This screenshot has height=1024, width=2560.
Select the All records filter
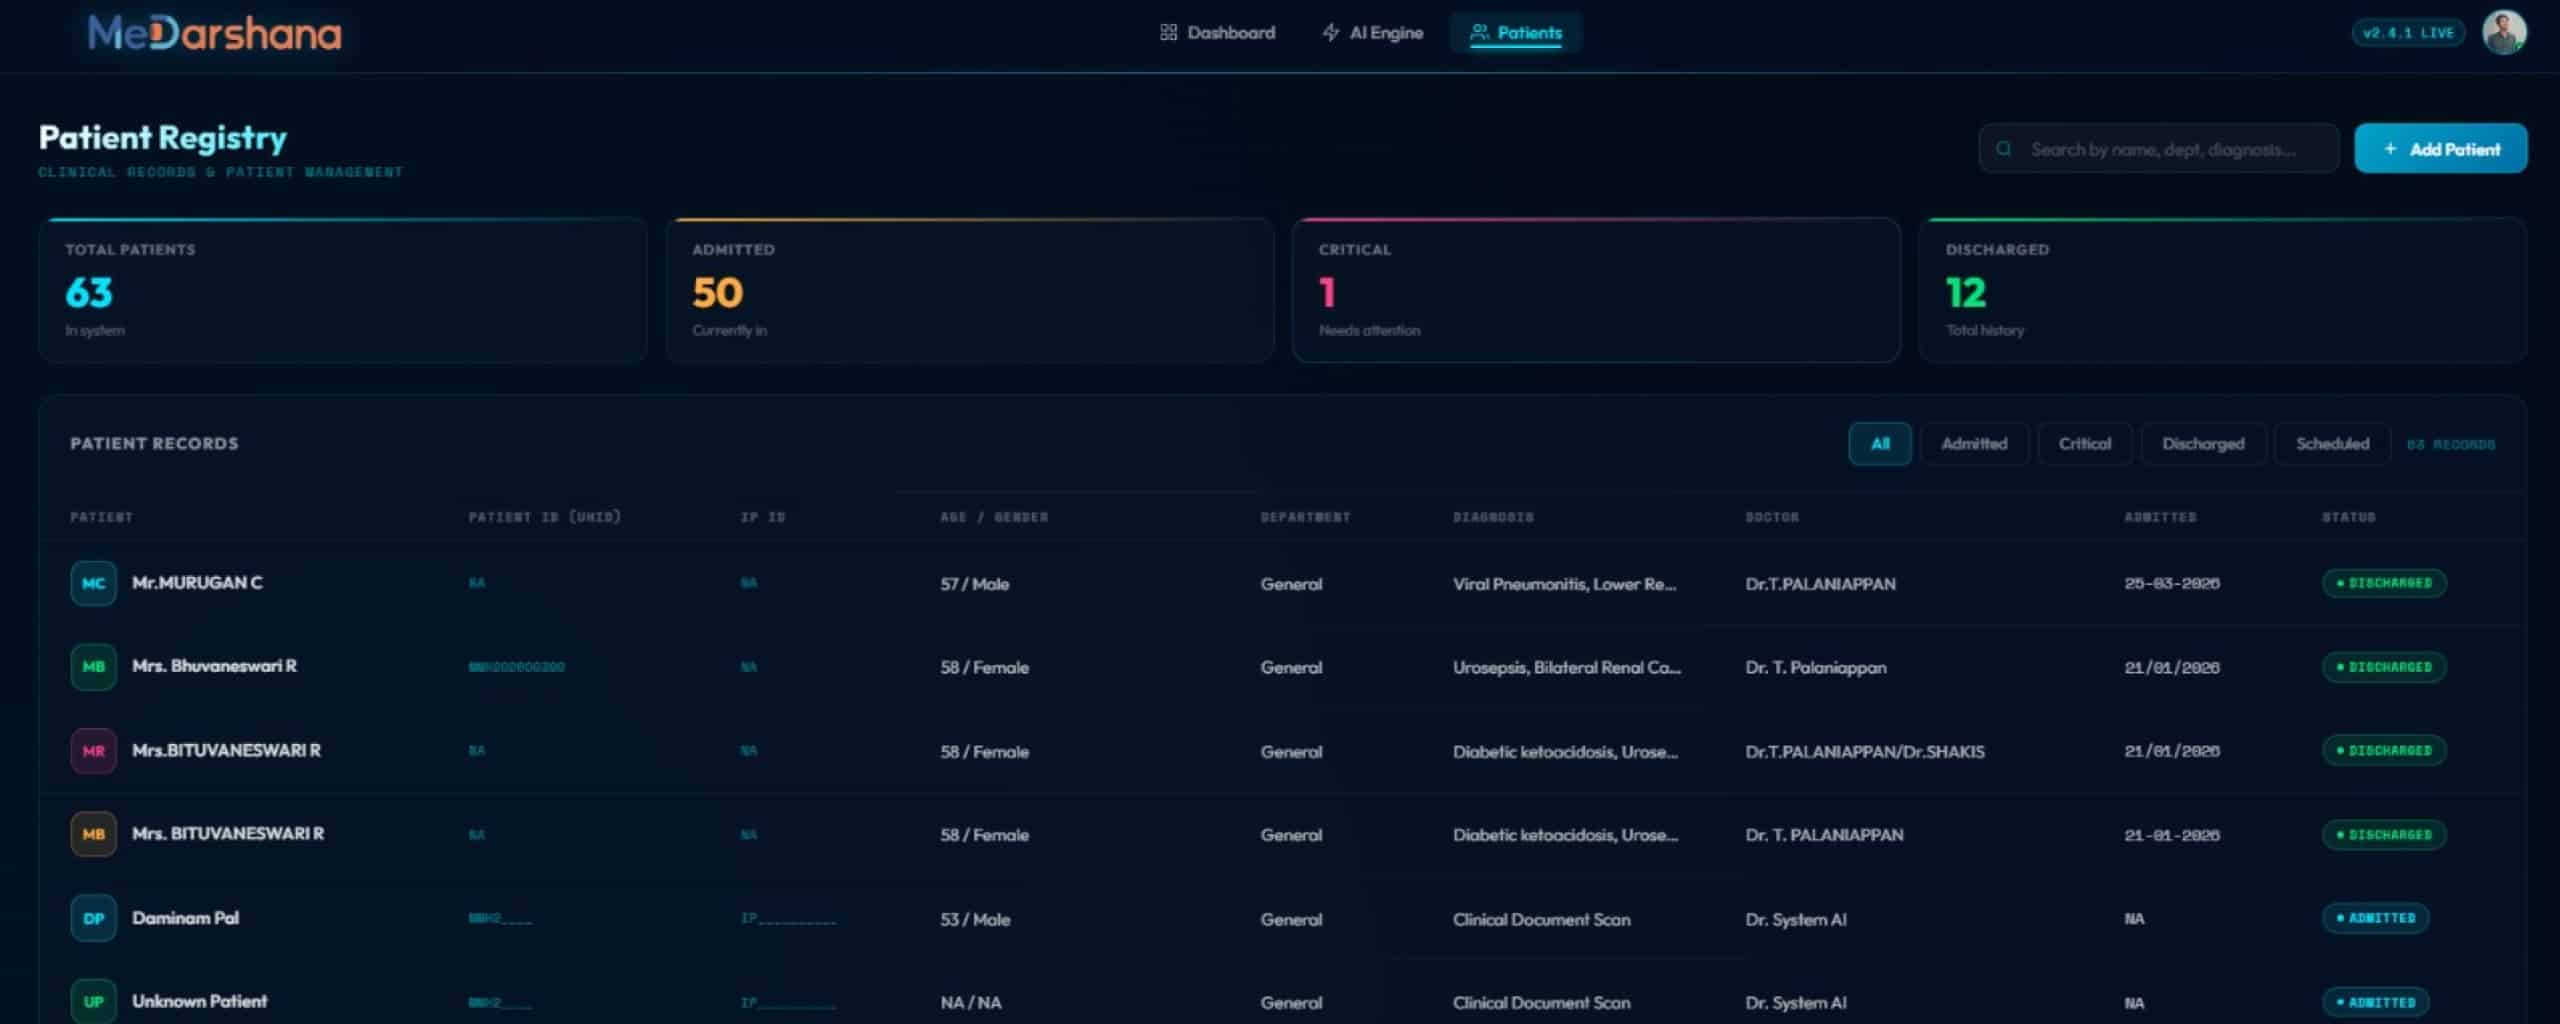pyautogui.click(x=1879, y=444)
